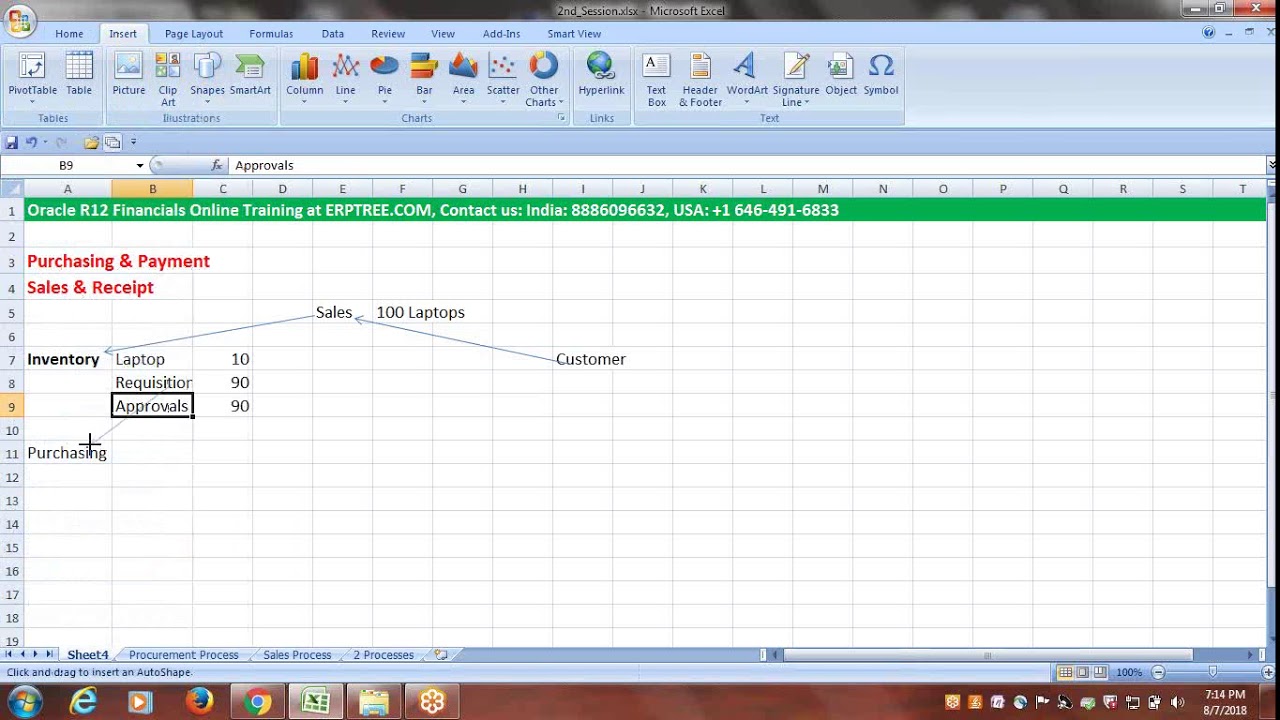Screen dimensions: 1280x720
Task: Select the Sheet4 tab
Action: [87, 655]
